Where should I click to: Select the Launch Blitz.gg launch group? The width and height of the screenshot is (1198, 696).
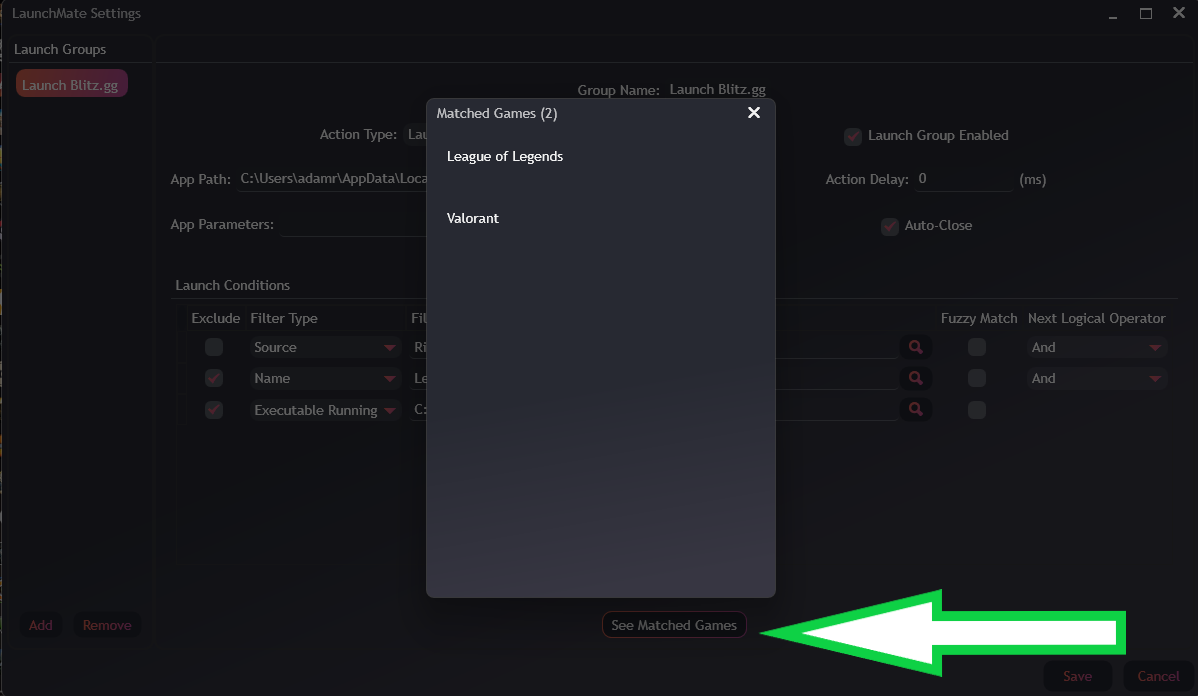71,84
